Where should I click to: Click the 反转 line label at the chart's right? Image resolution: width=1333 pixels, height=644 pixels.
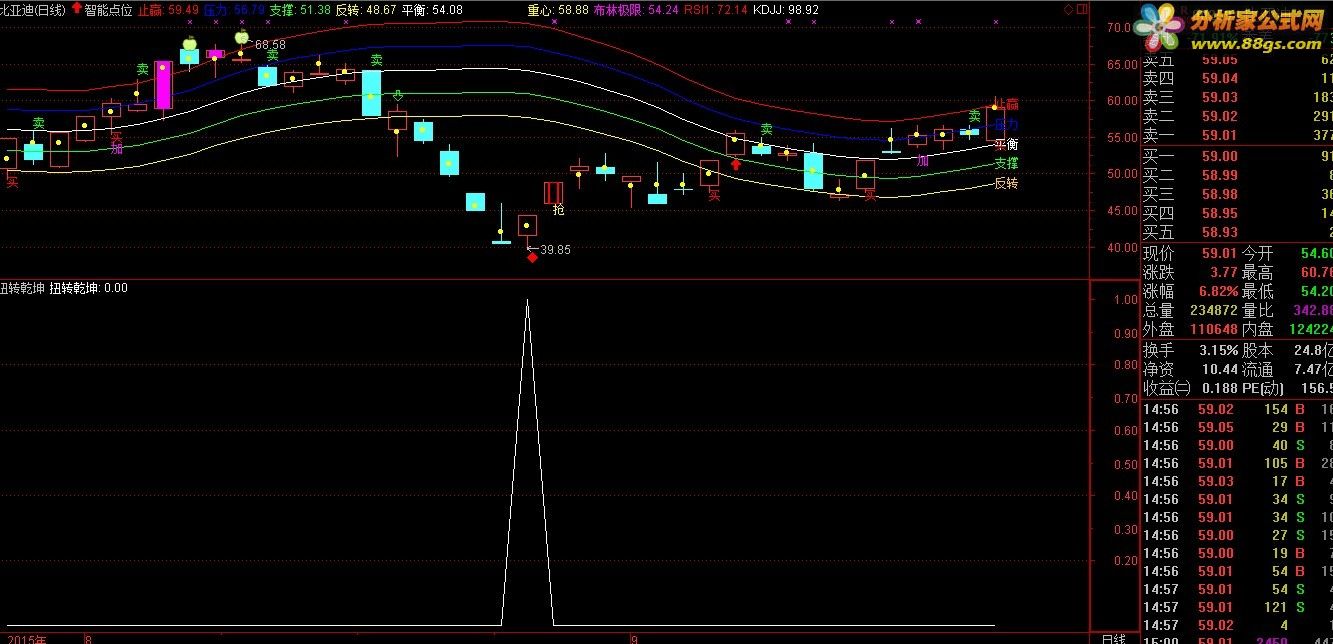tap(1006, 183)
